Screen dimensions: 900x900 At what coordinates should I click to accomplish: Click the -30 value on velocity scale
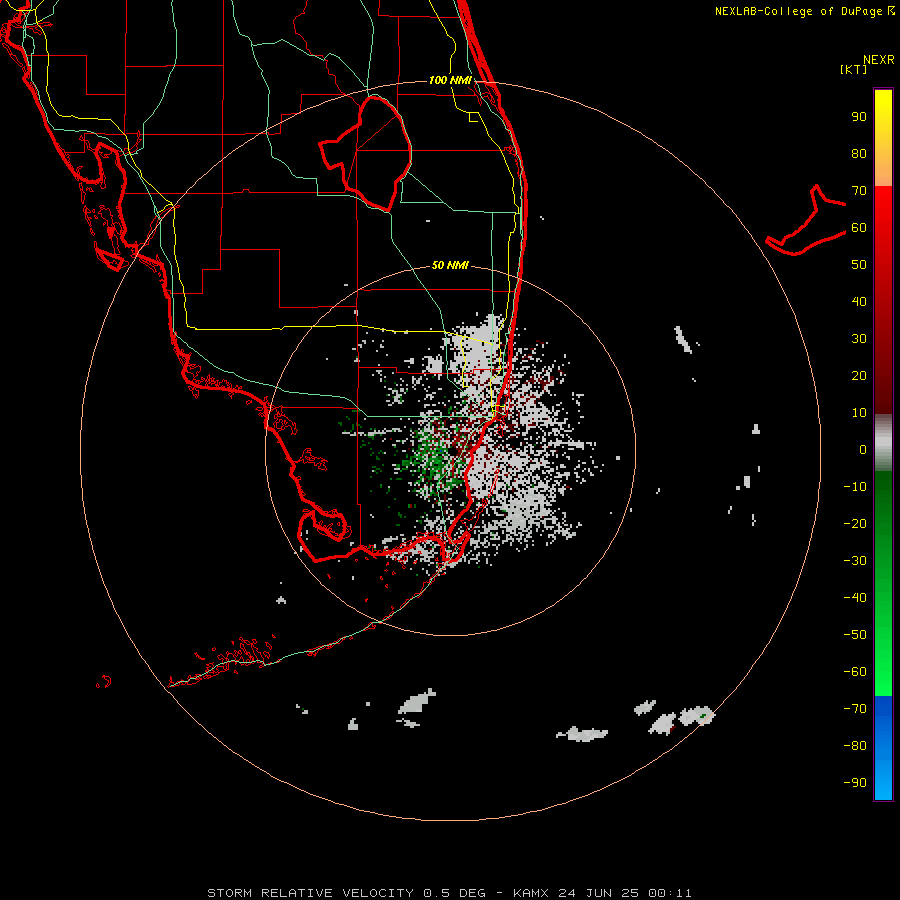click(855, 561)
